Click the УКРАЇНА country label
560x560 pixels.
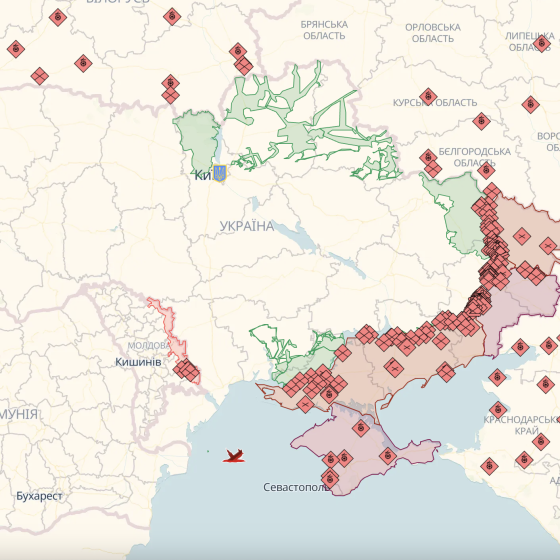[247, 226]
